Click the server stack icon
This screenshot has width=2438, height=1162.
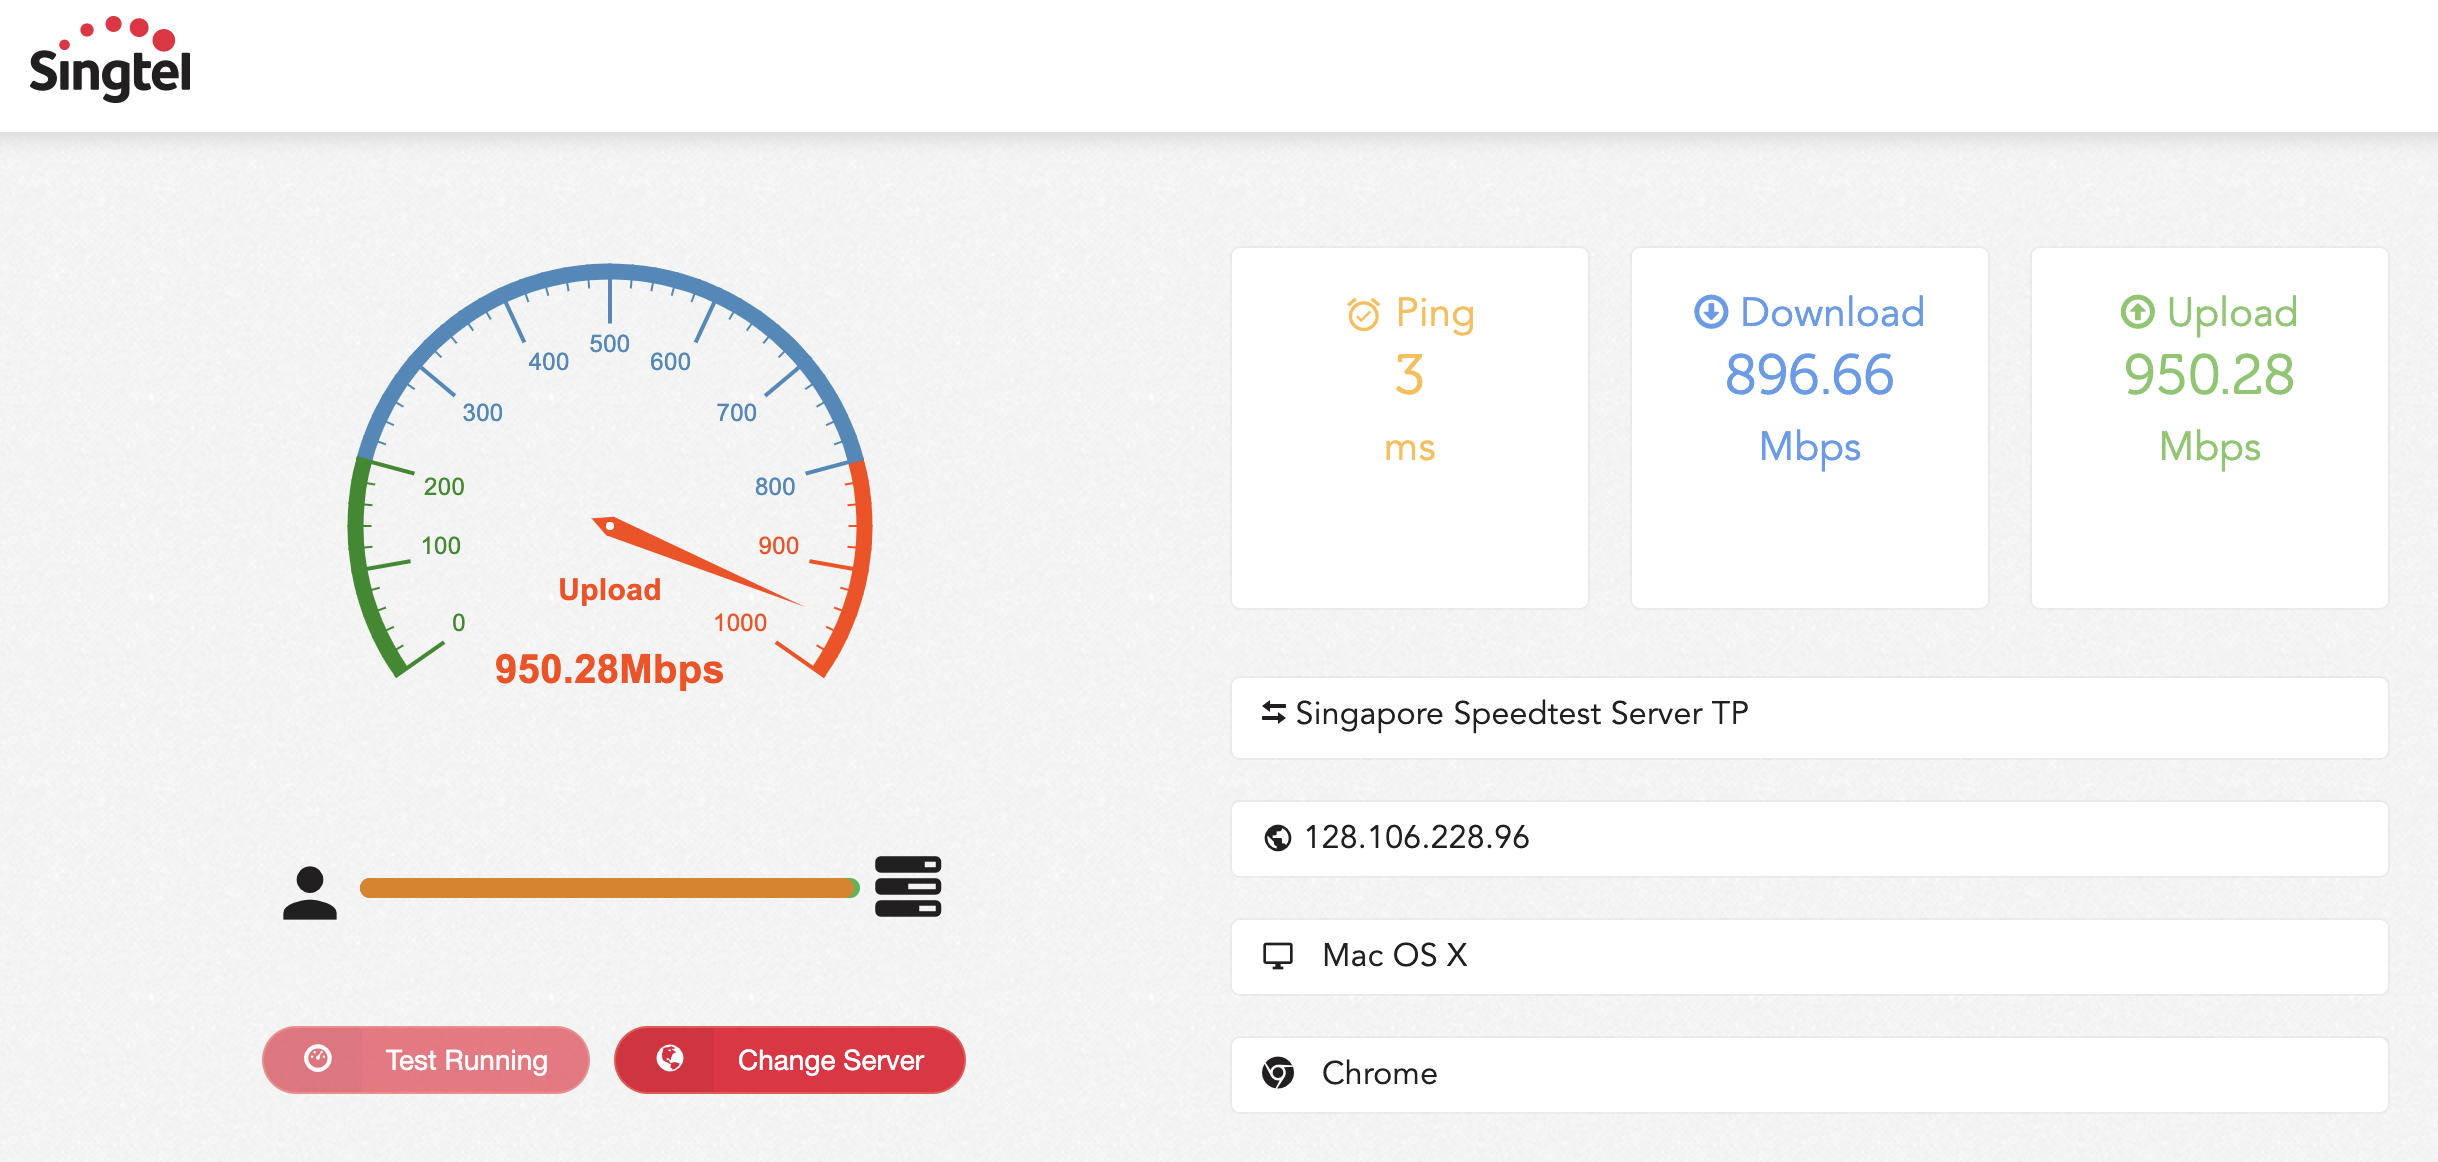(x=907, y=886)
